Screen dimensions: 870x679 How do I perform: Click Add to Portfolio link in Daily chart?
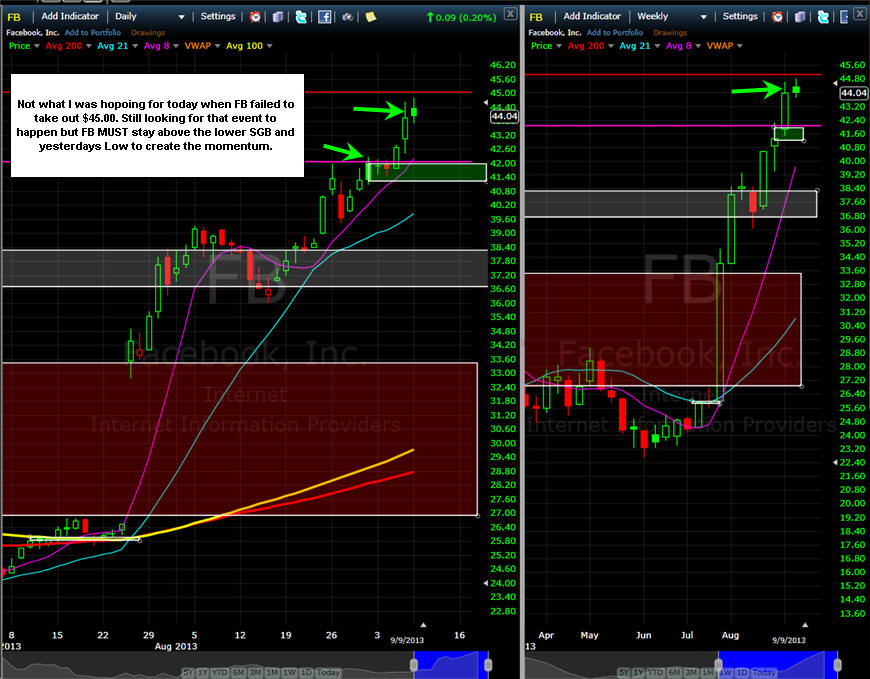93,32
